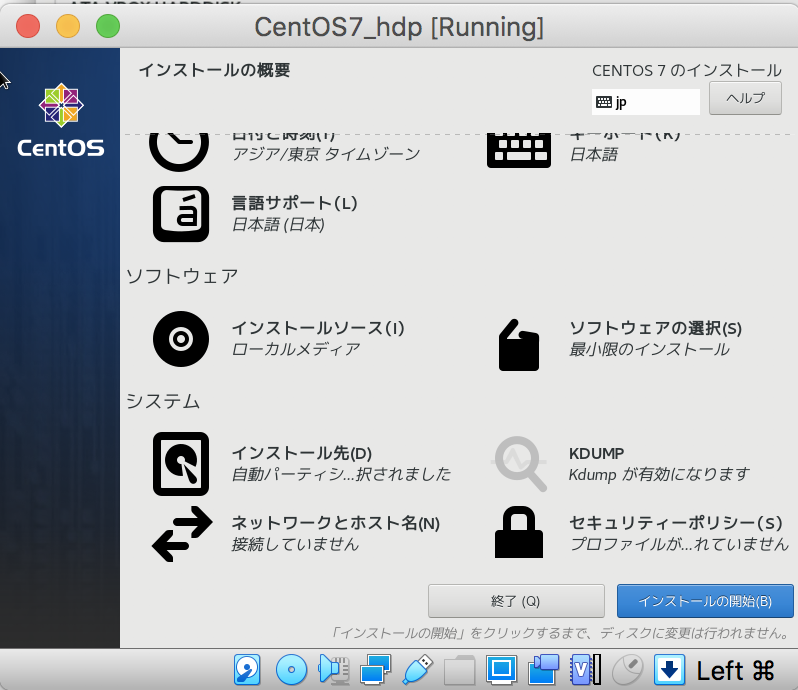Click the ヘルプ help button
798x690 pixels.
pos(745,98)
